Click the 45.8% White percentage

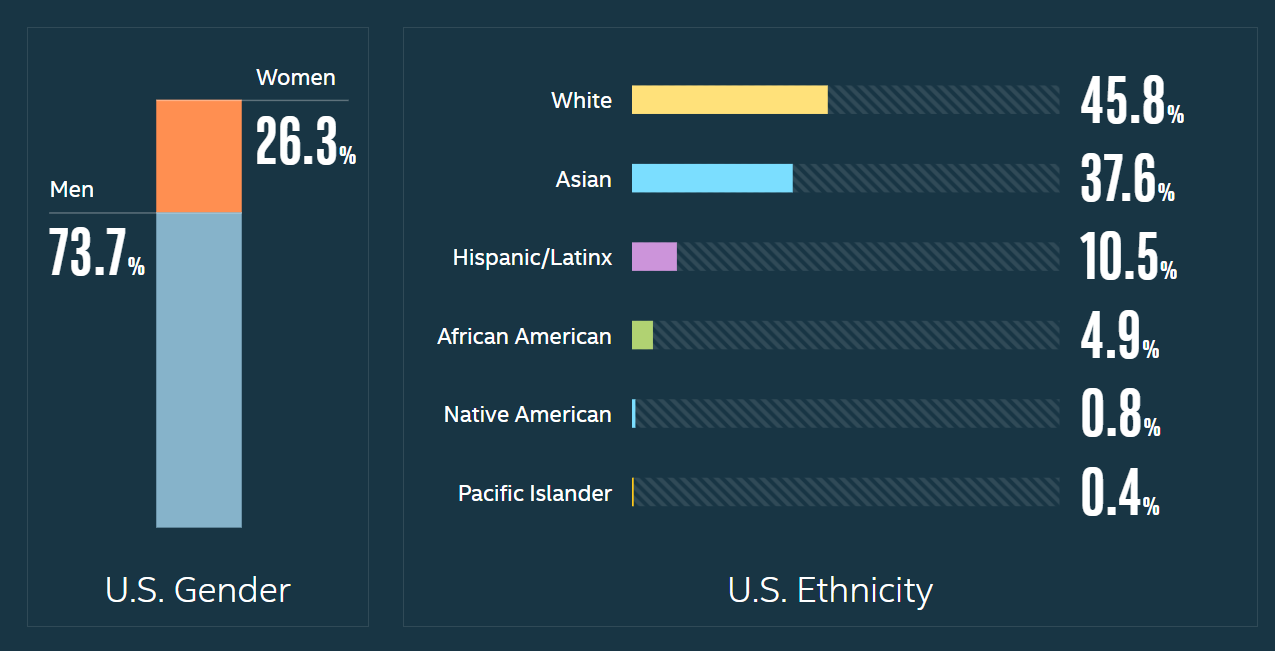pos(1131,101)
